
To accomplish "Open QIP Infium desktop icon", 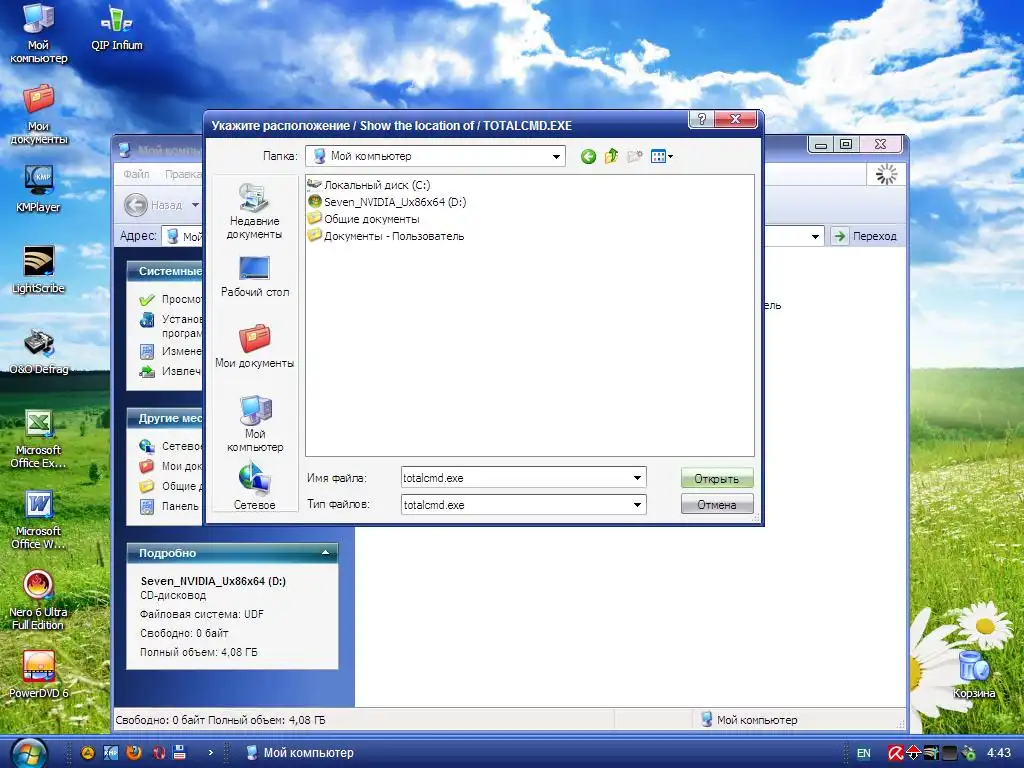I will coord(117,27).
